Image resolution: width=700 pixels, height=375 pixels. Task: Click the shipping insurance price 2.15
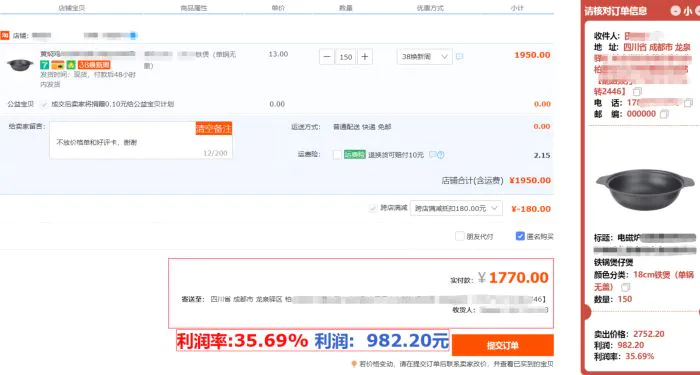tap(542, 155)
